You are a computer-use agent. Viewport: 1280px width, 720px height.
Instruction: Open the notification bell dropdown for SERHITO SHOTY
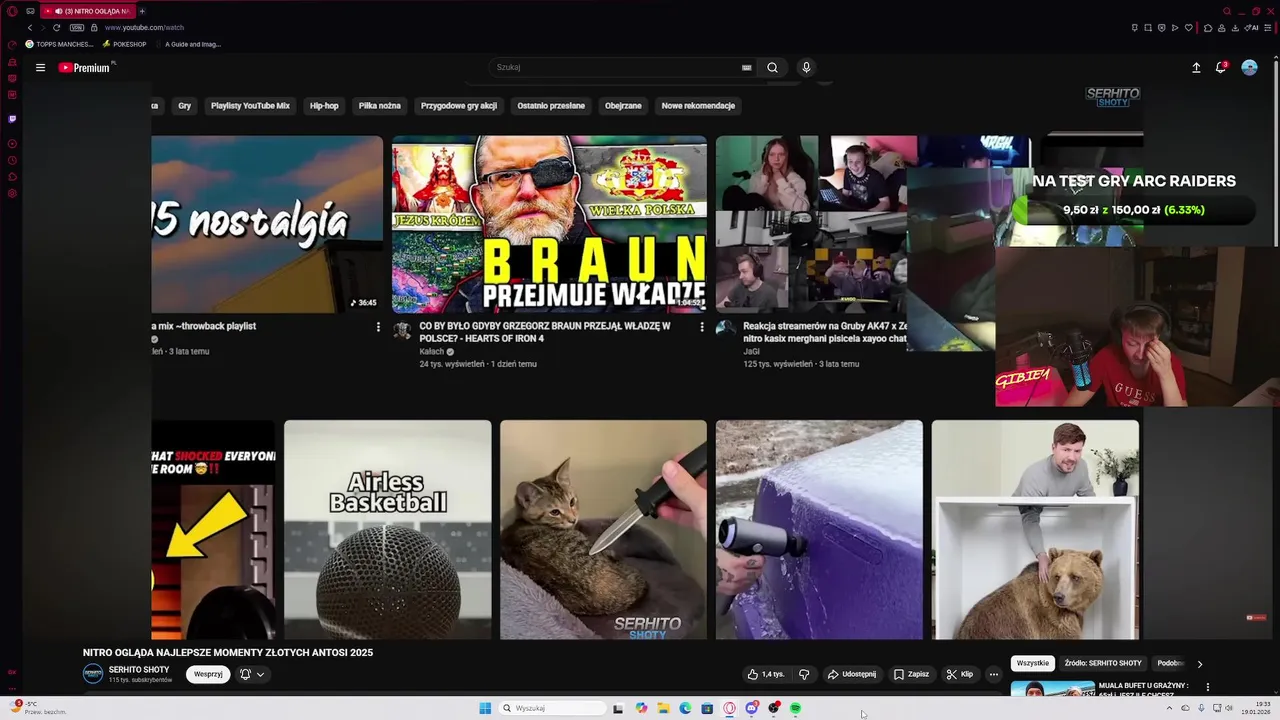pos(252,674)
